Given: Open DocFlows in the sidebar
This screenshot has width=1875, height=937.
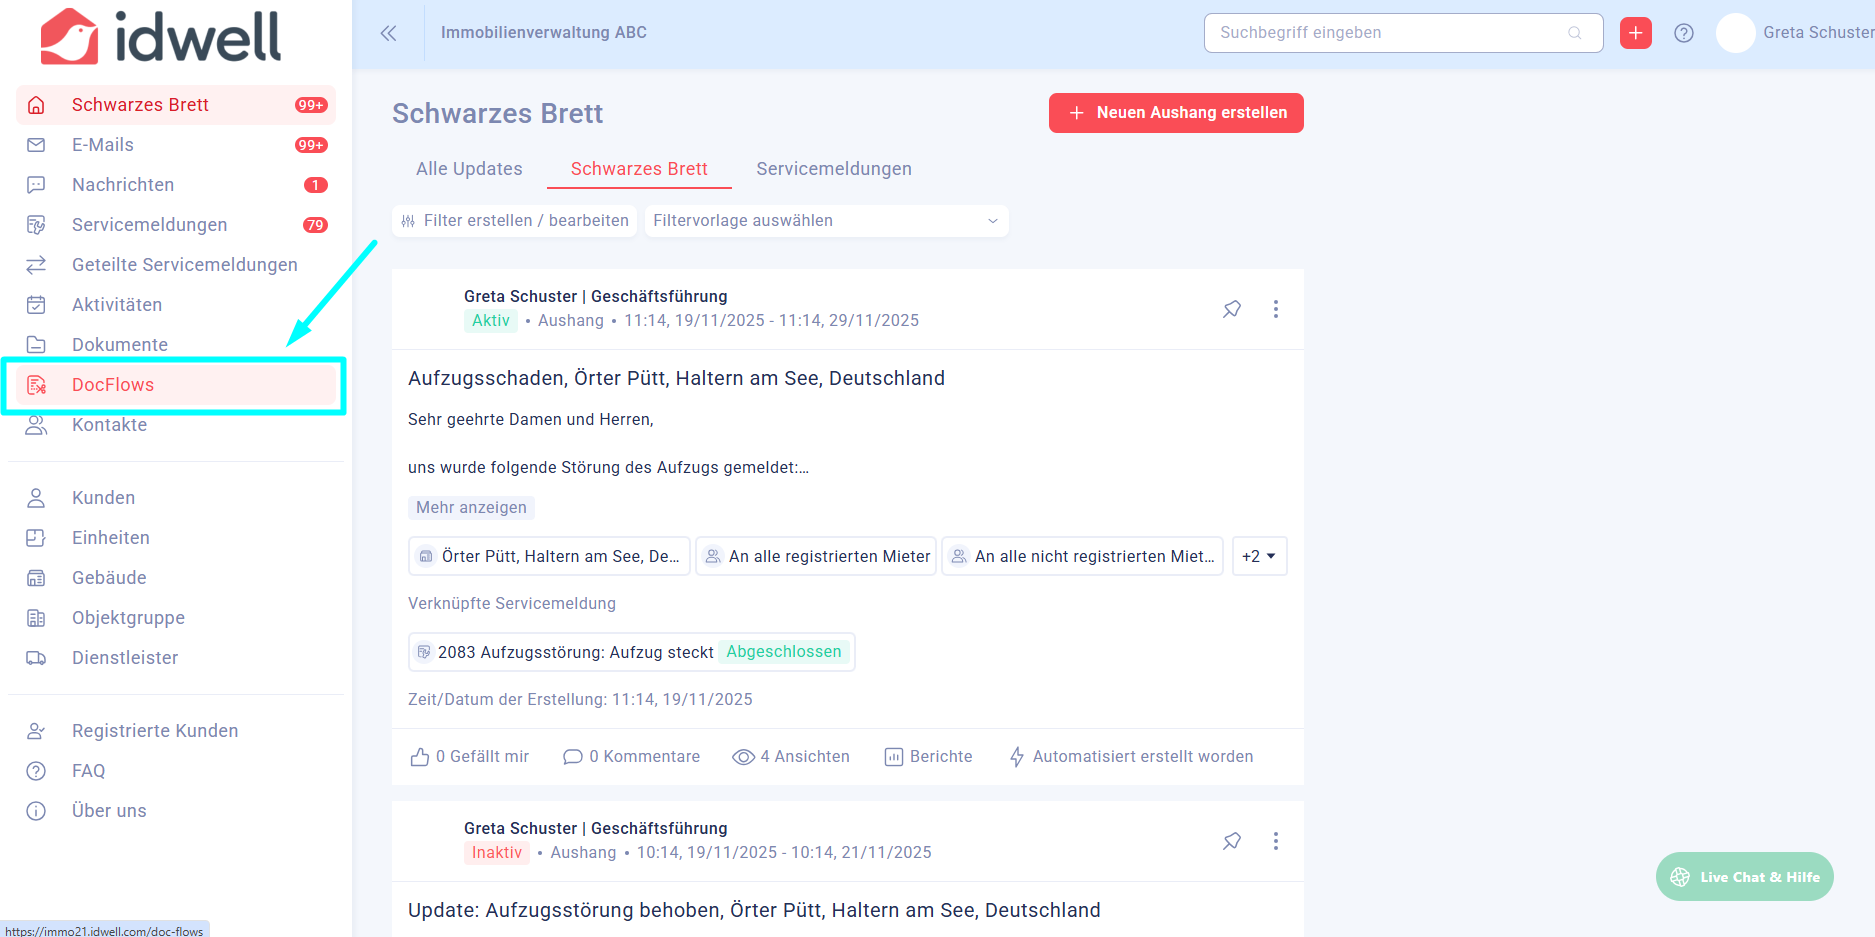Looking at the screenshot, I should coord(176,385).
